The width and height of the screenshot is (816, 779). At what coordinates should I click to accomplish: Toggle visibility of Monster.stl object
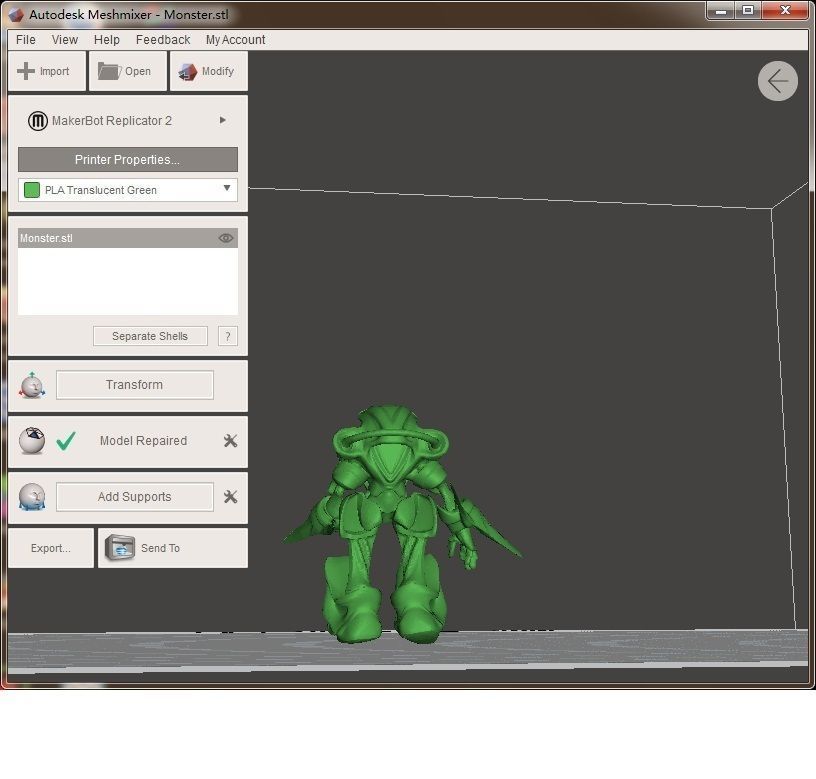tap(226, 238)
